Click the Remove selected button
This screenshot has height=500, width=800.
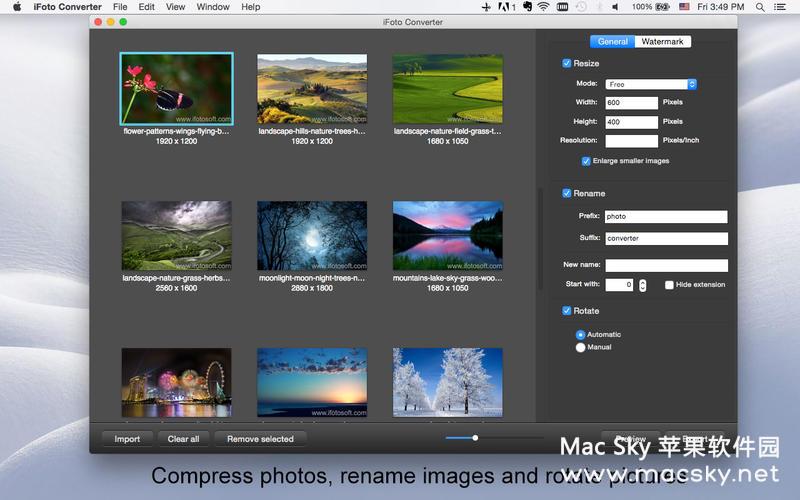pos(260,439)
